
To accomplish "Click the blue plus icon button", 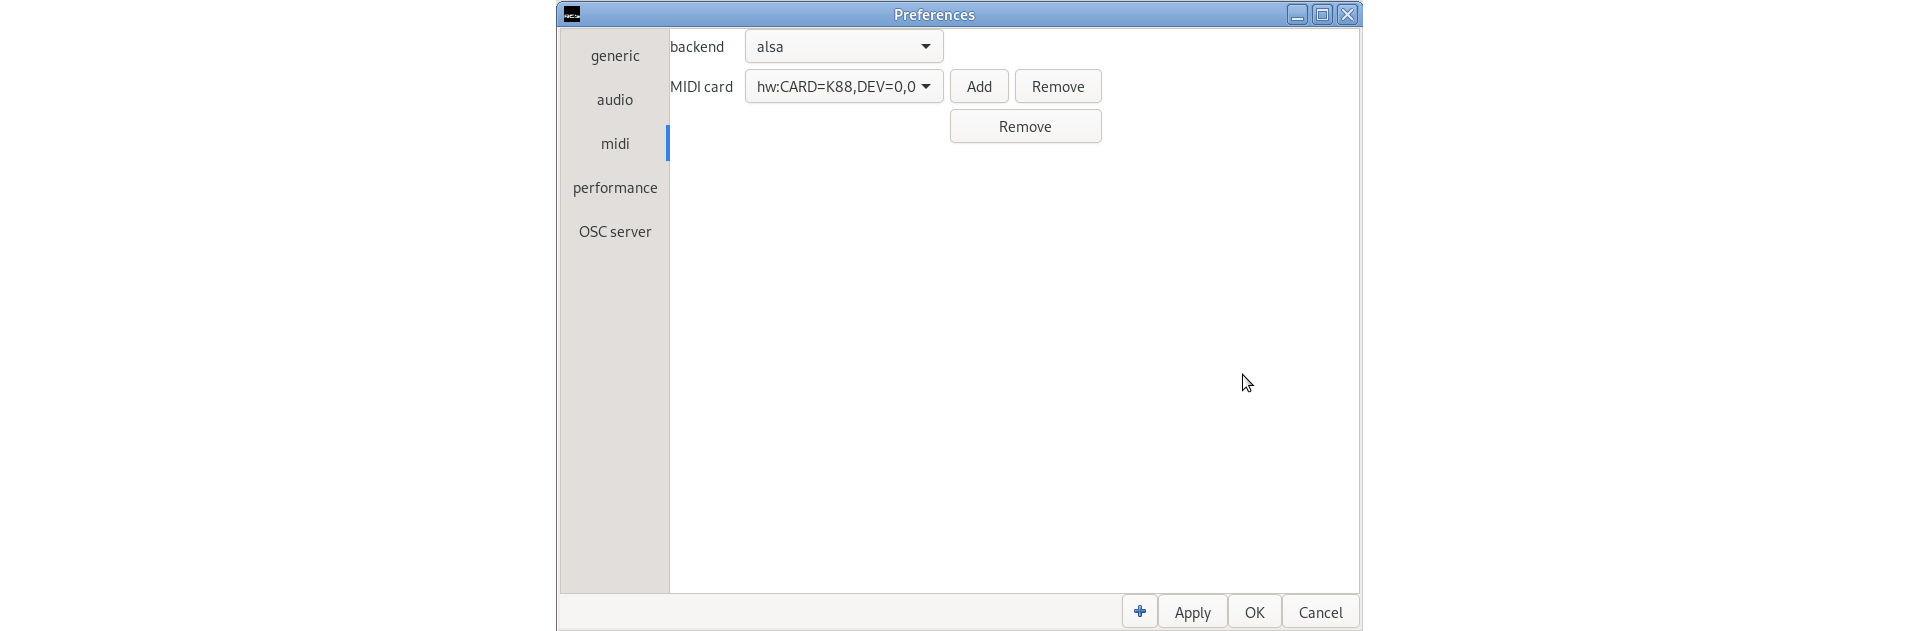I will coord(1139,612).
